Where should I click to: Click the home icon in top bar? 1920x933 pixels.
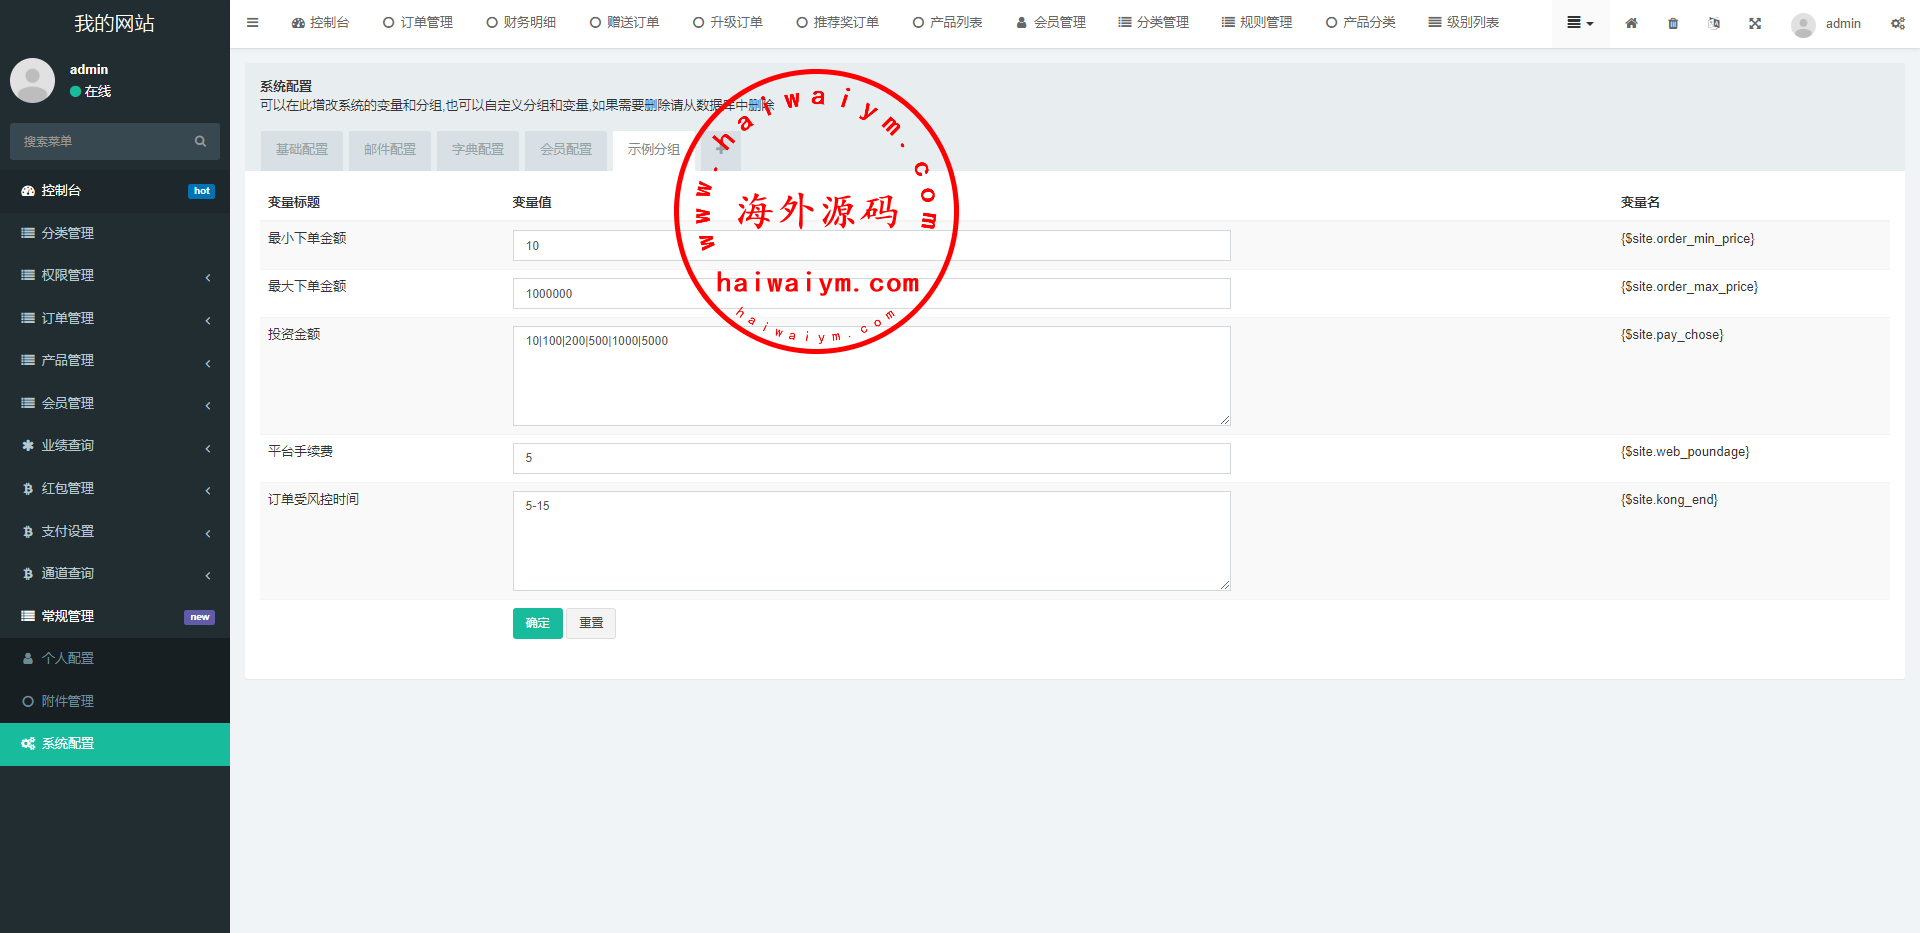pyautogui.click(x=1631, y=23)
